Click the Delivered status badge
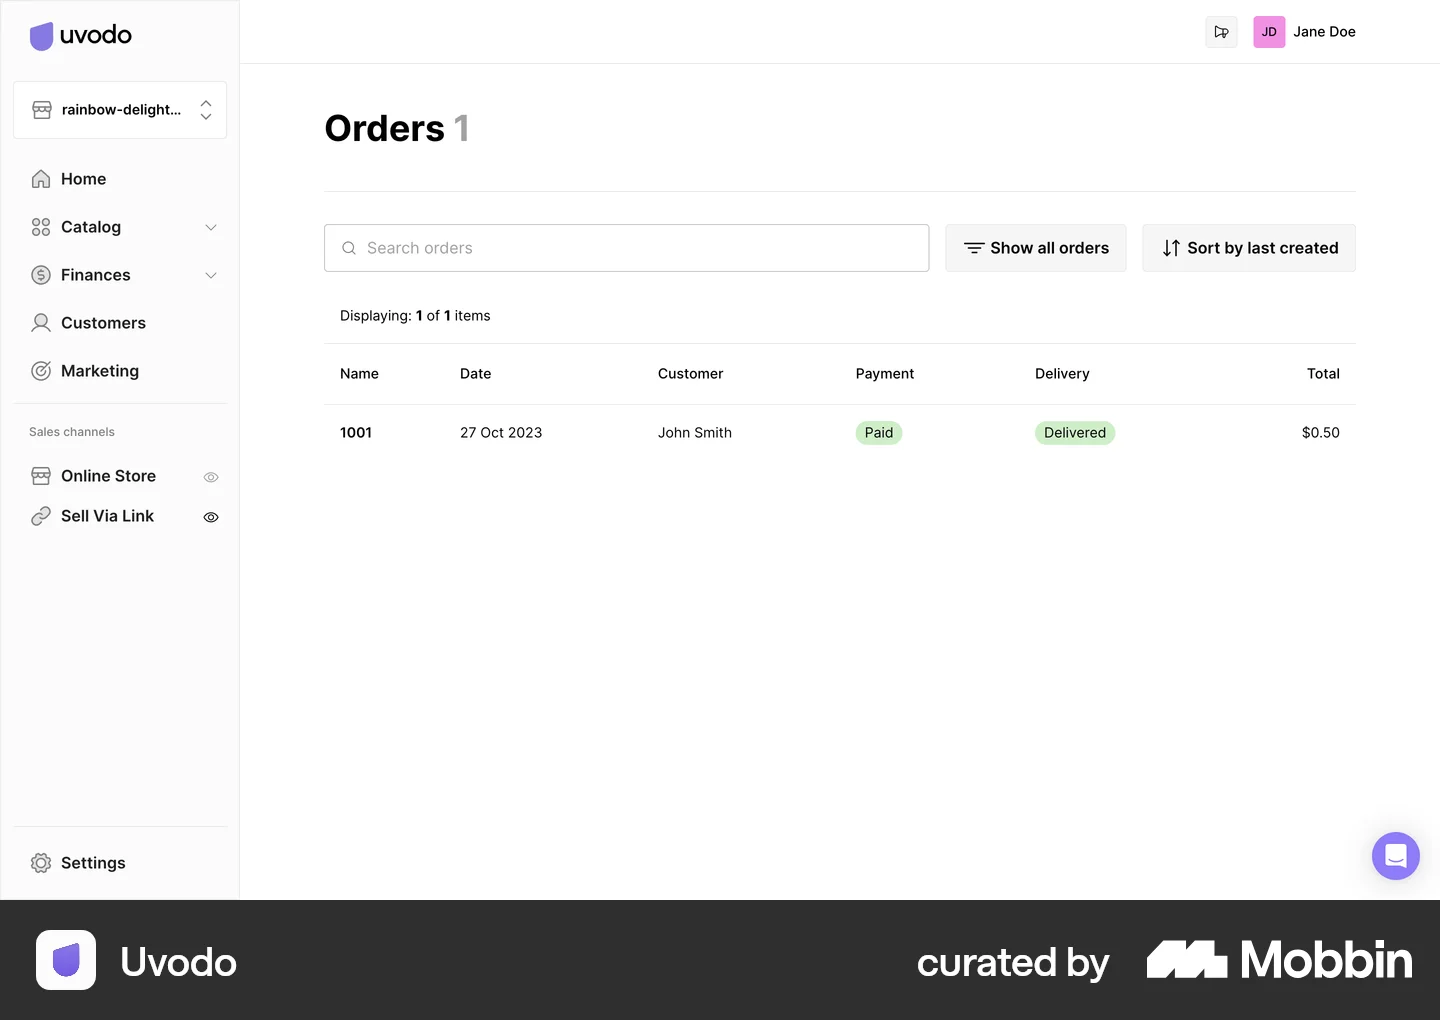This screenshot has height=1020, width=1440. pyautogui.click(x=1075, y=433)
